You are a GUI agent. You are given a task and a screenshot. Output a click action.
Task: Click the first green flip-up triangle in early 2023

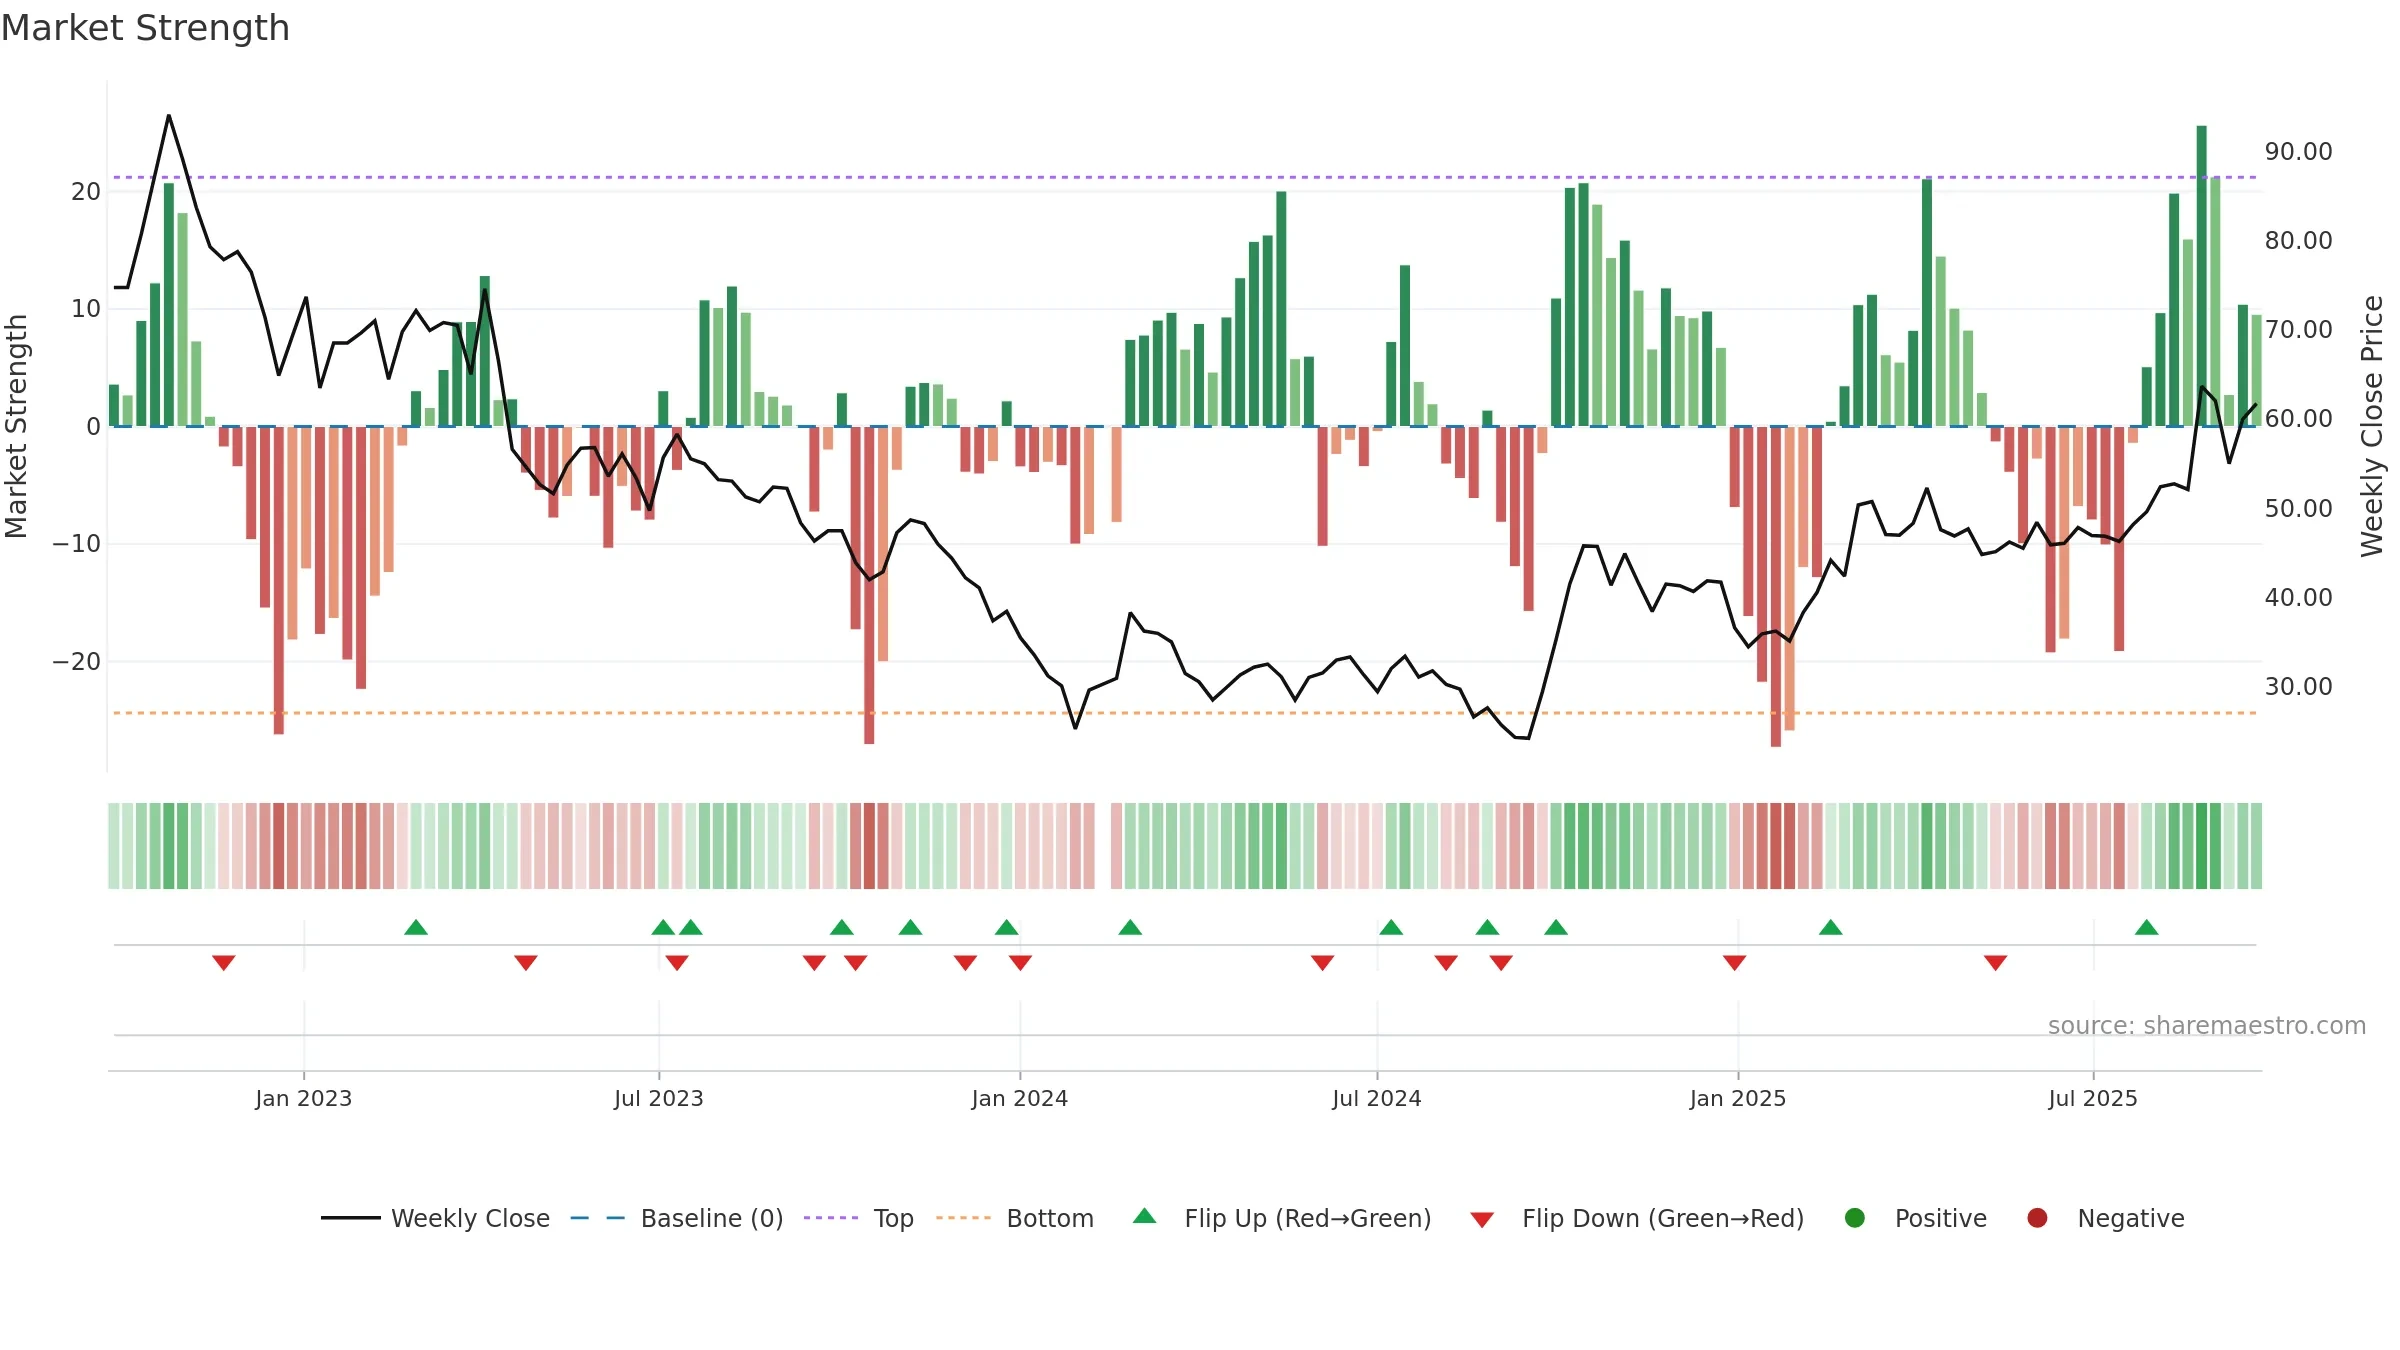(416, 927)
